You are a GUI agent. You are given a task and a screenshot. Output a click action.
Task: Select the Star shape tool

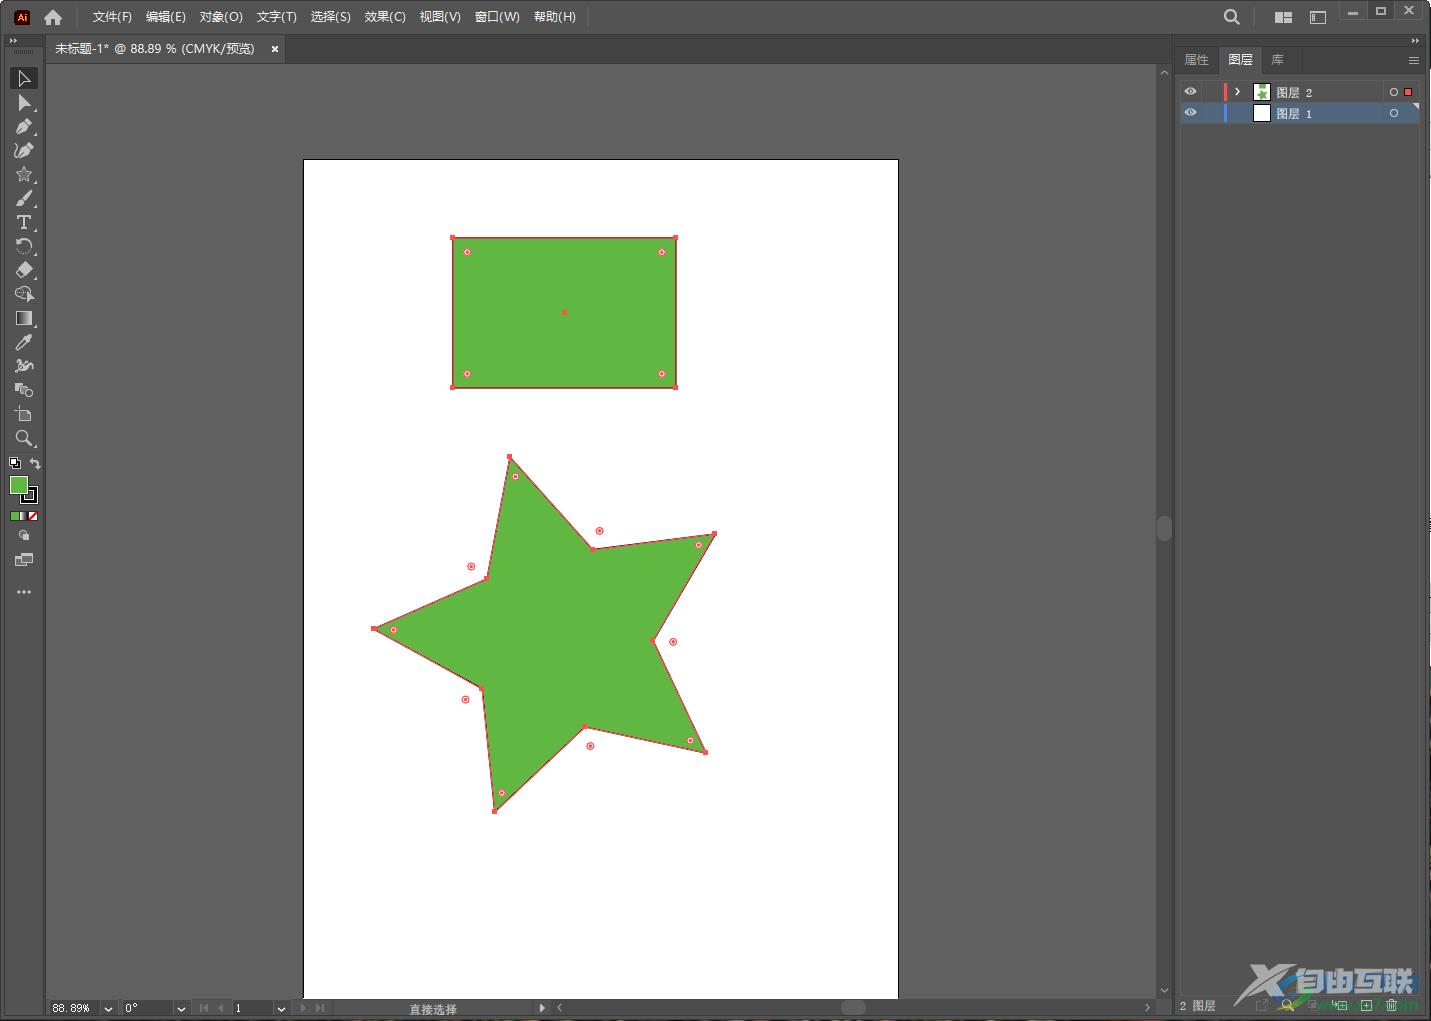(x=24, y=174)
